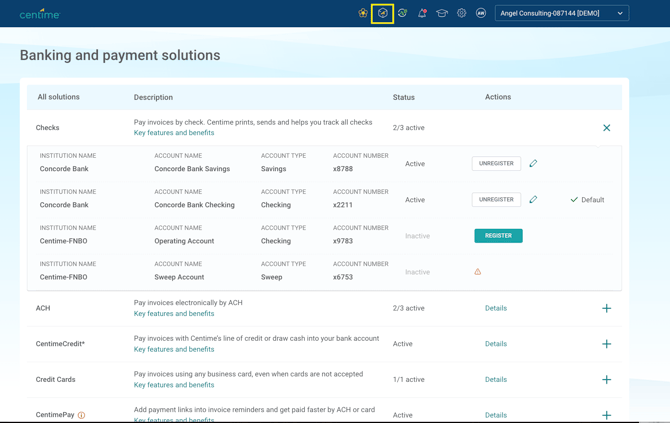Click the ACH 2/3 active status
This screenshot has height=423, width=670.
click(408, 308)
